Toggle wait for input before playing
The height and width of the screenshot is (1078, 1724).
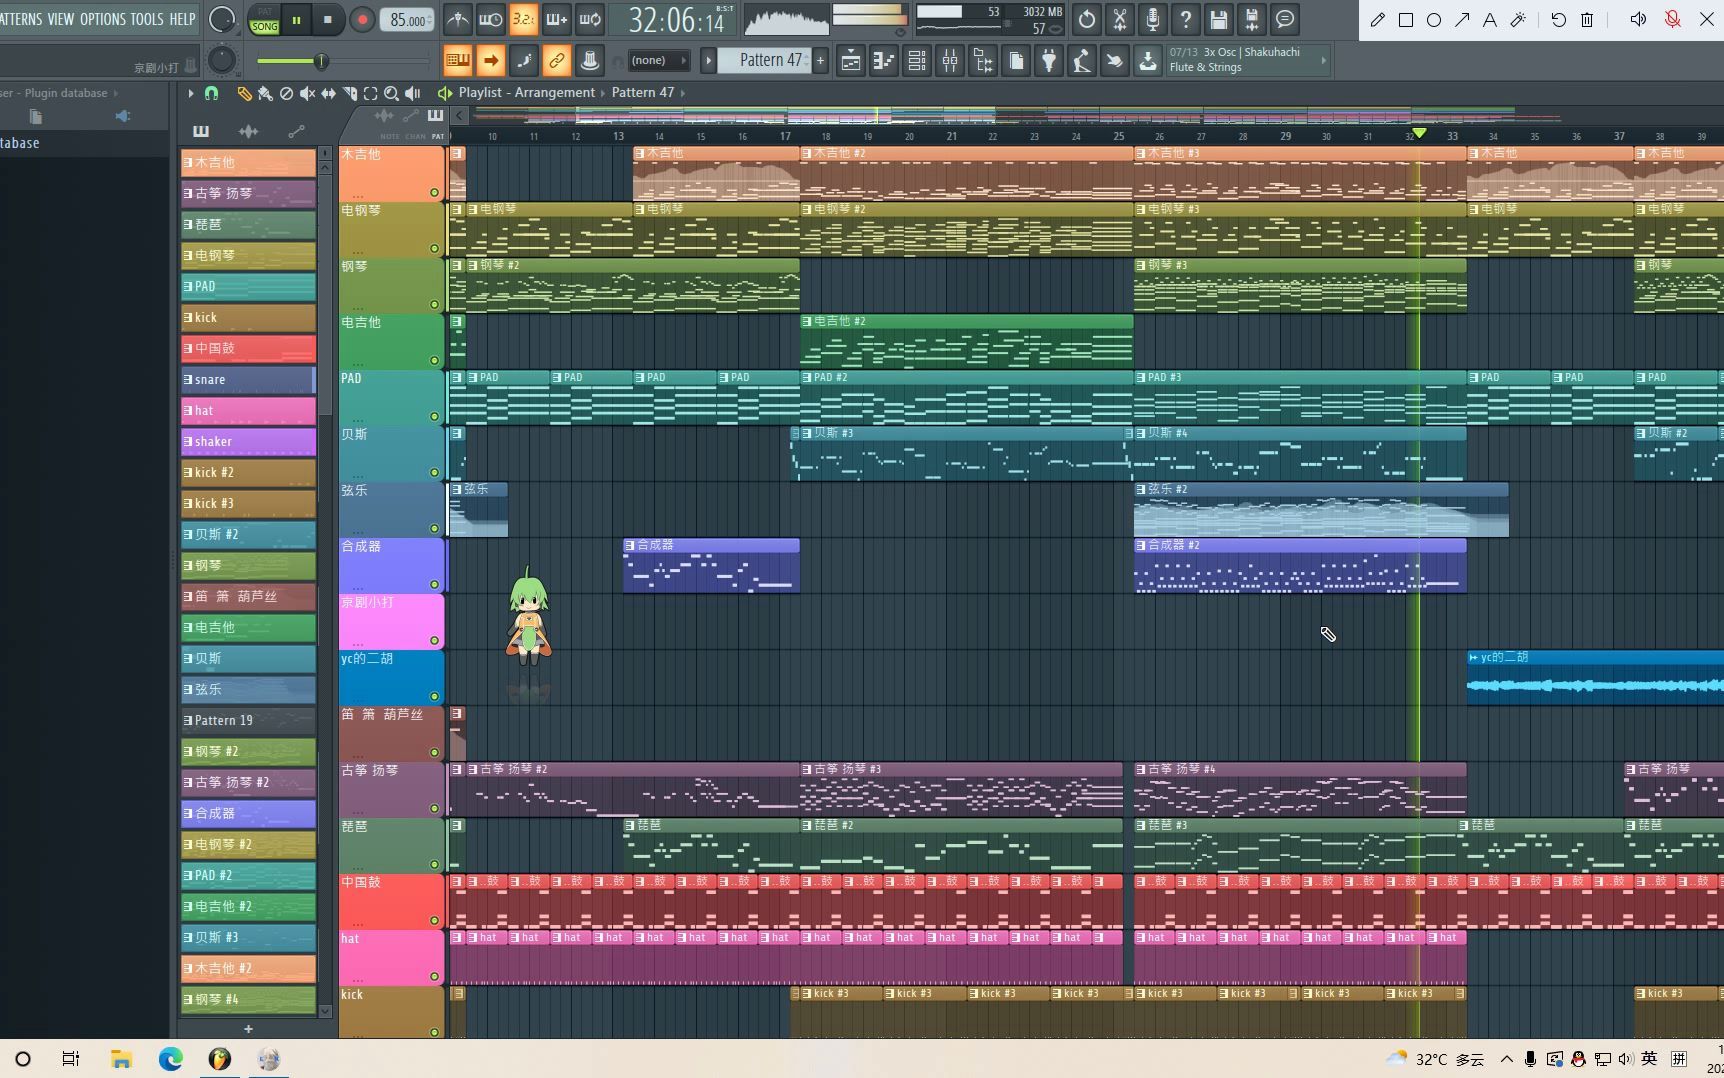490,19
